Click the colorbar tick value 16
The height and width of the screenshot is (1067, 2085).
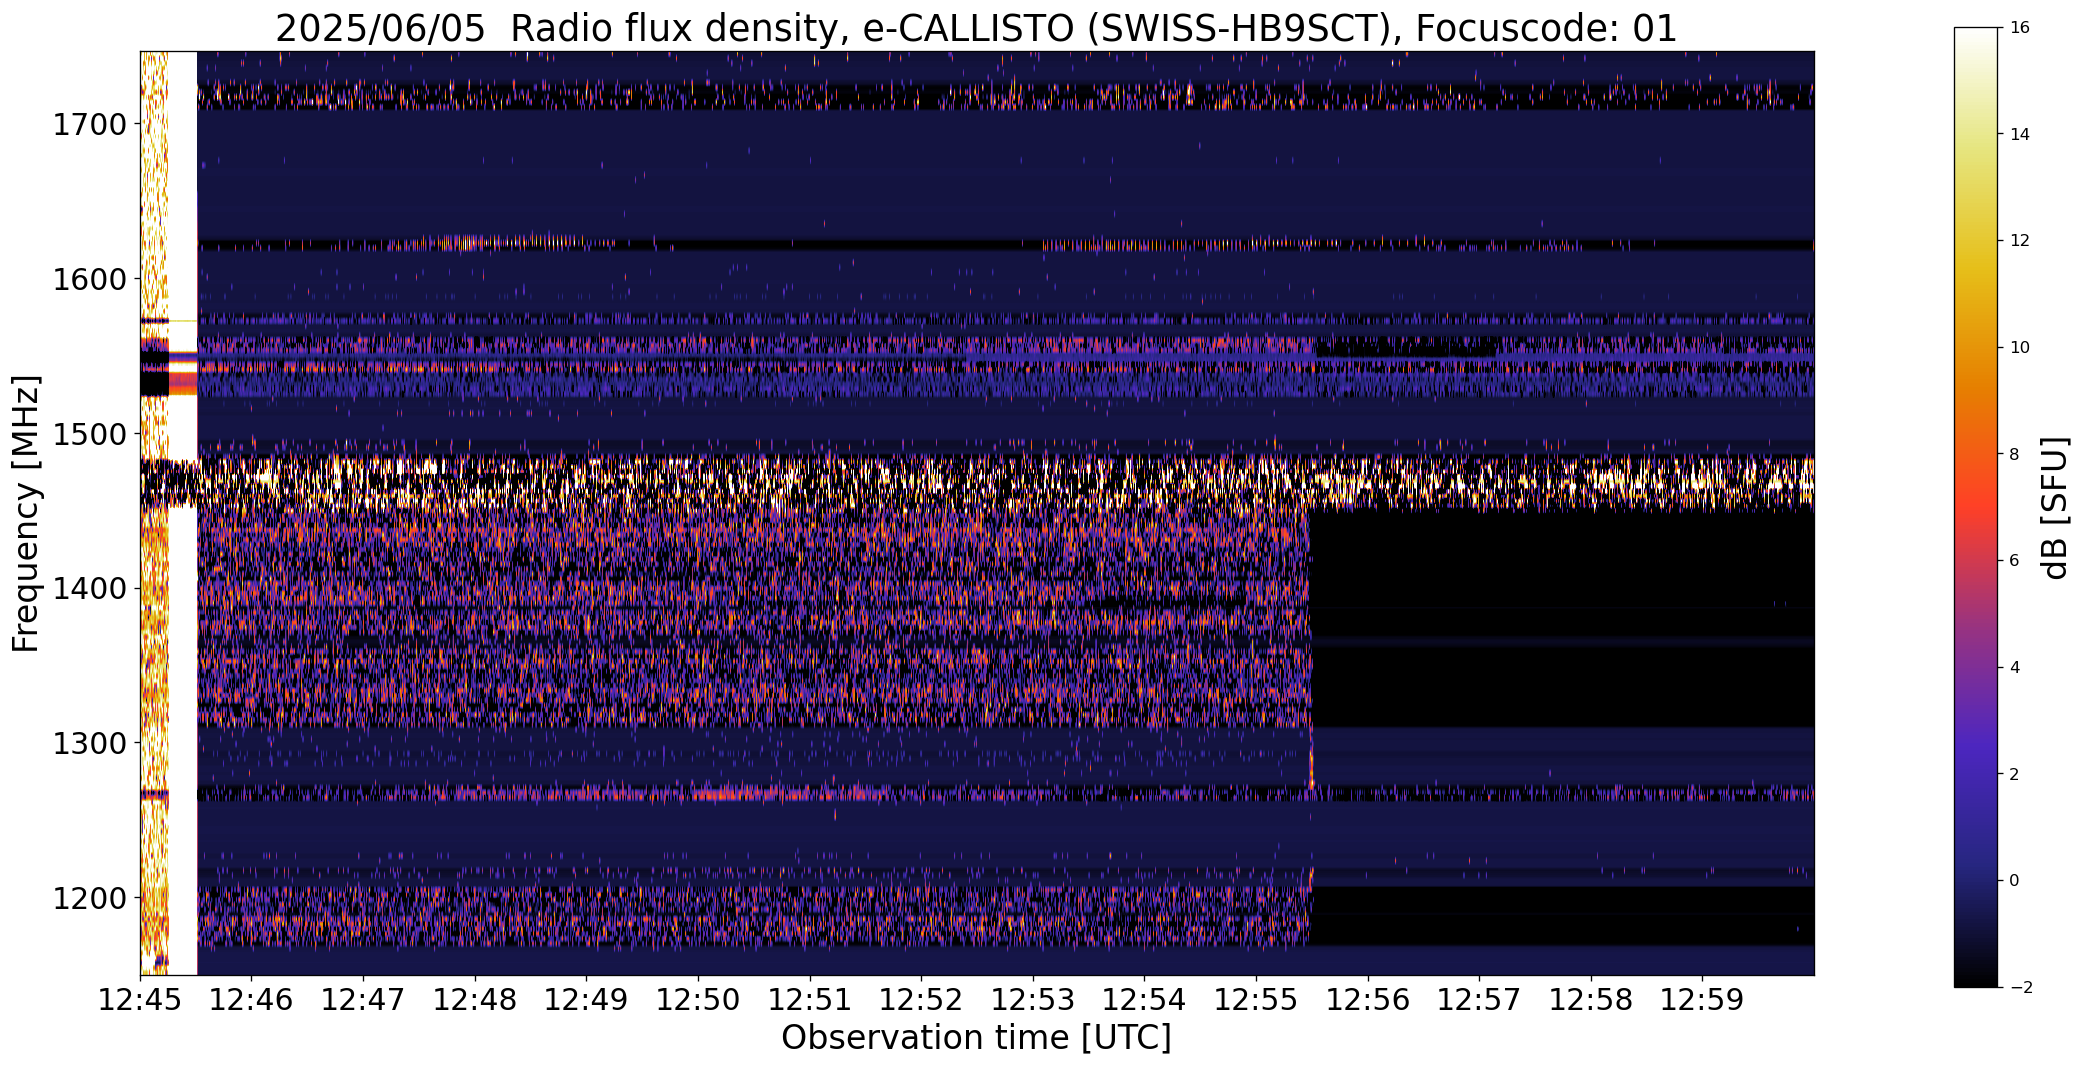point(2019,28)
